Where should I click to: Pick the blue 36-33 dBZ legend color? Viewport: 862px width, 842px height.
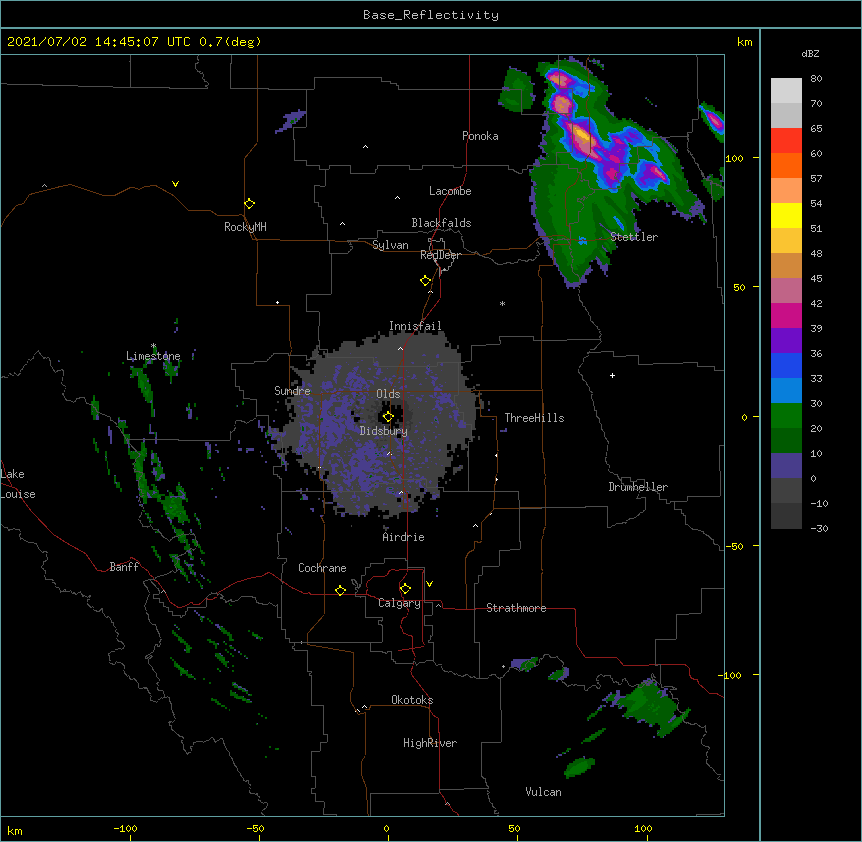[x=786, y=365]
